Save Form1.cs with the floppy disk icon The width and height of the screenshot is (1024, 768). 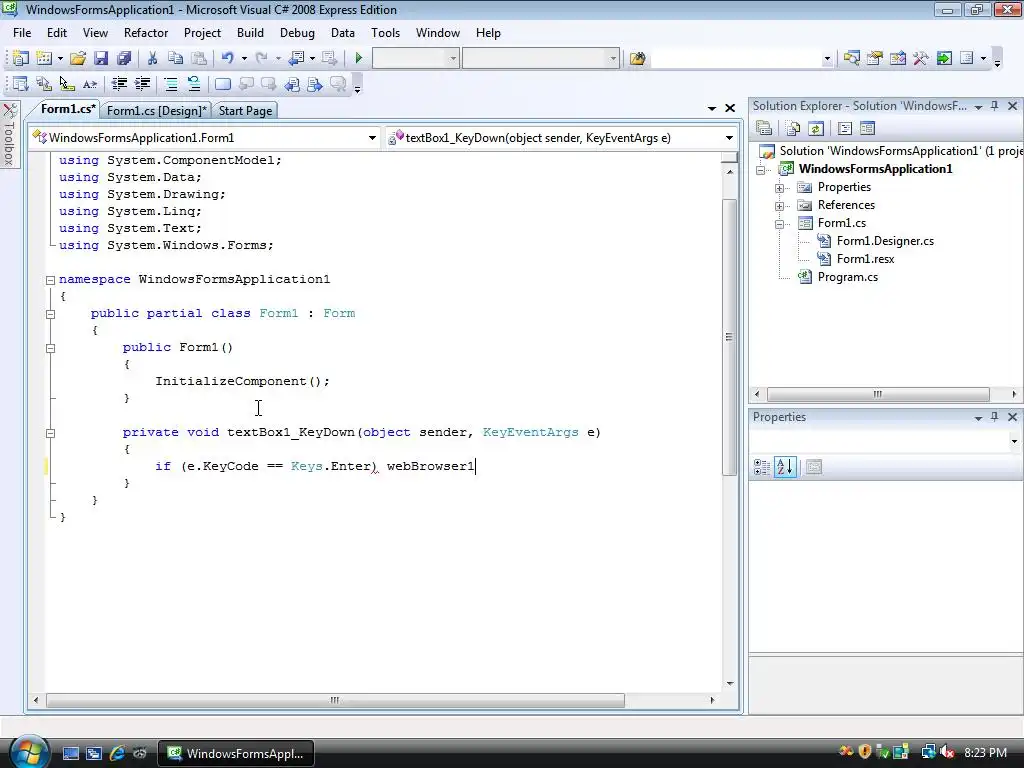(101, 58)
